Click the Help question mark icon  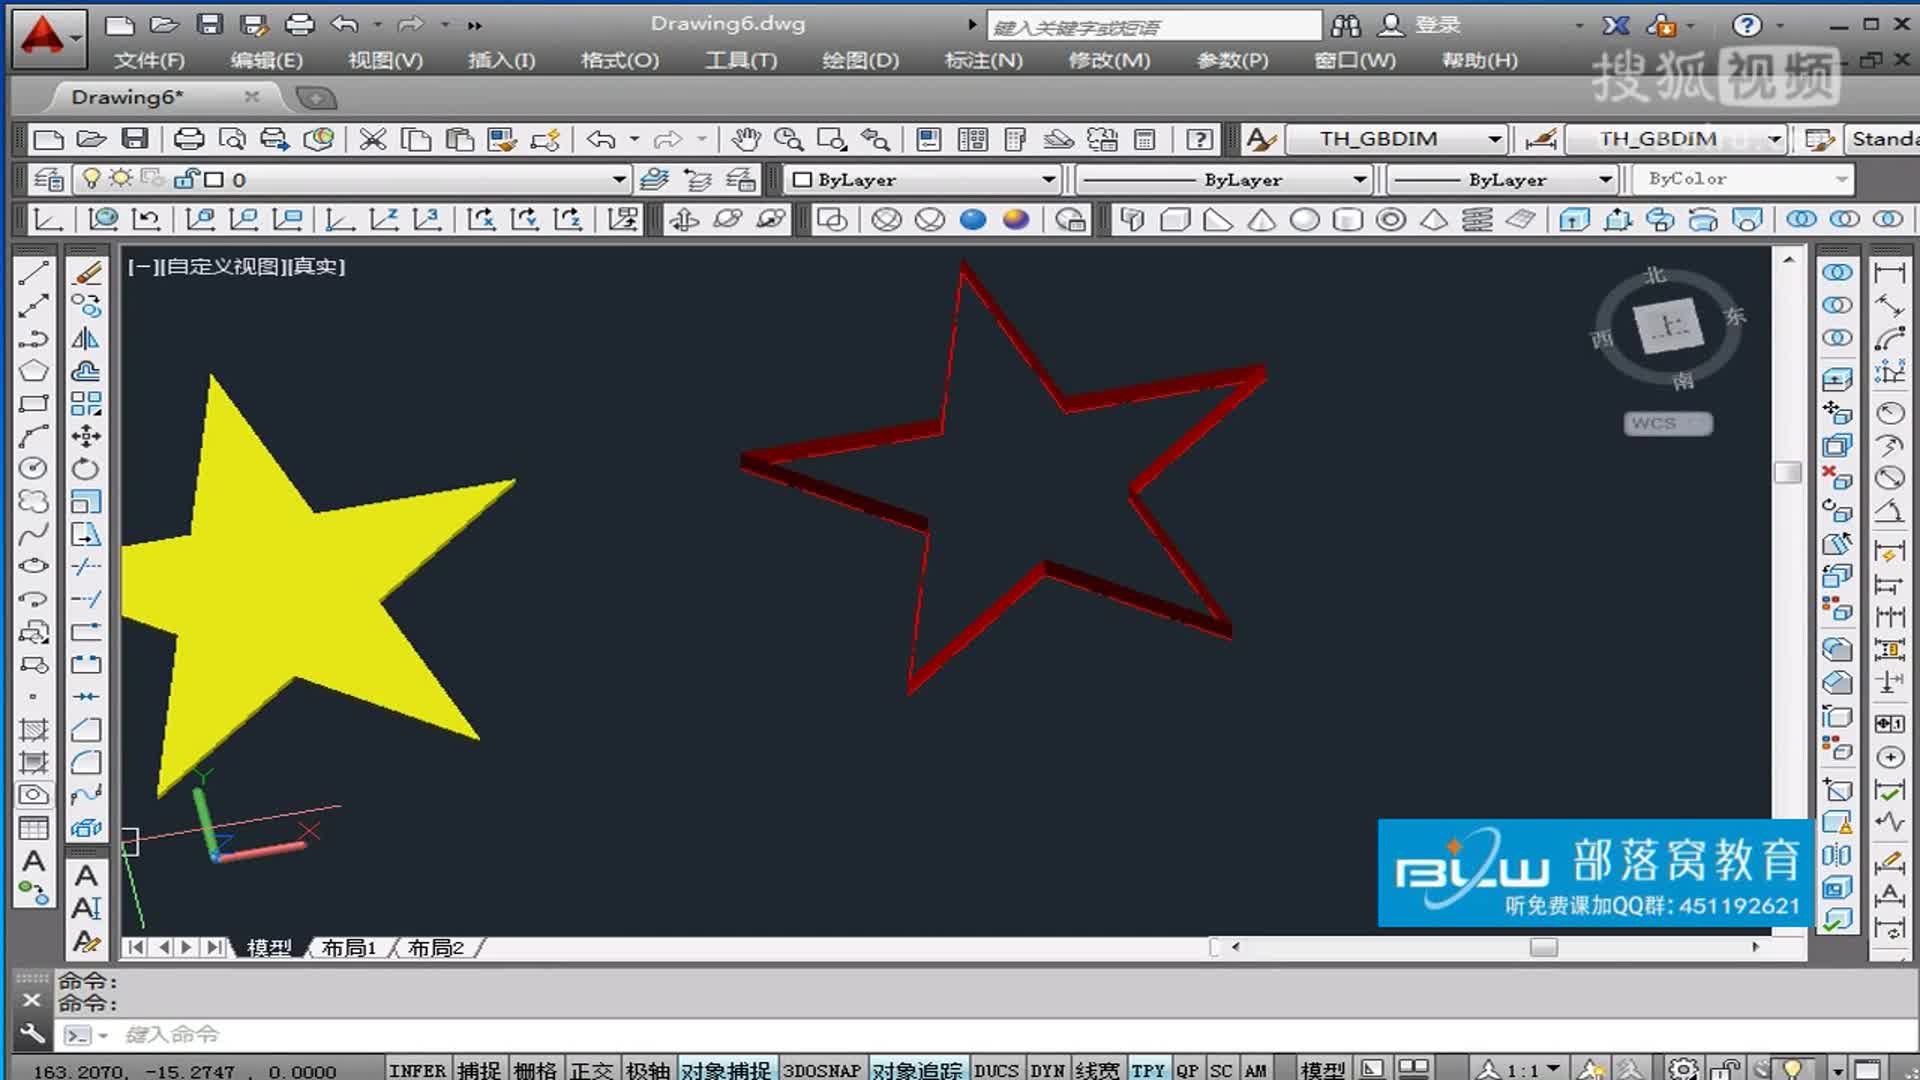click(x=1199, y=139)
